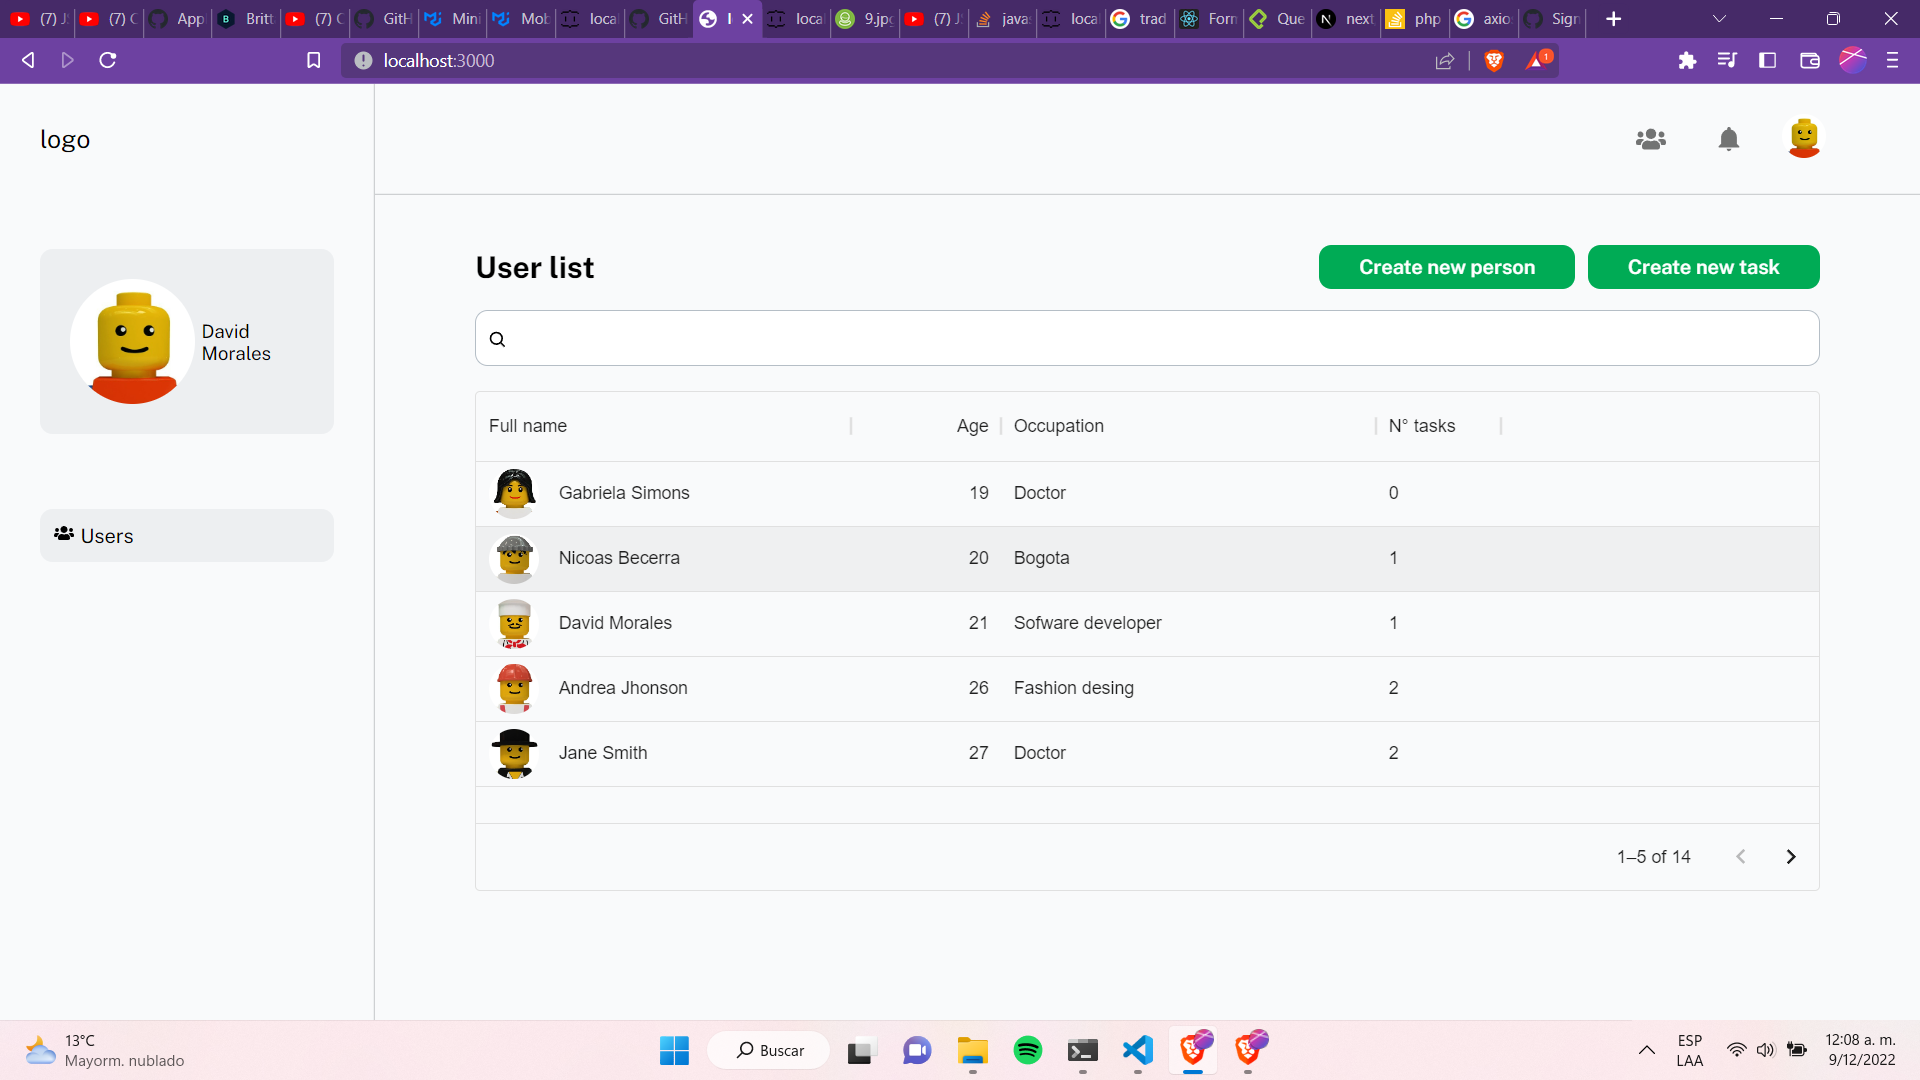Click the search magnifier icon in search box

click(x=497, y=339)
